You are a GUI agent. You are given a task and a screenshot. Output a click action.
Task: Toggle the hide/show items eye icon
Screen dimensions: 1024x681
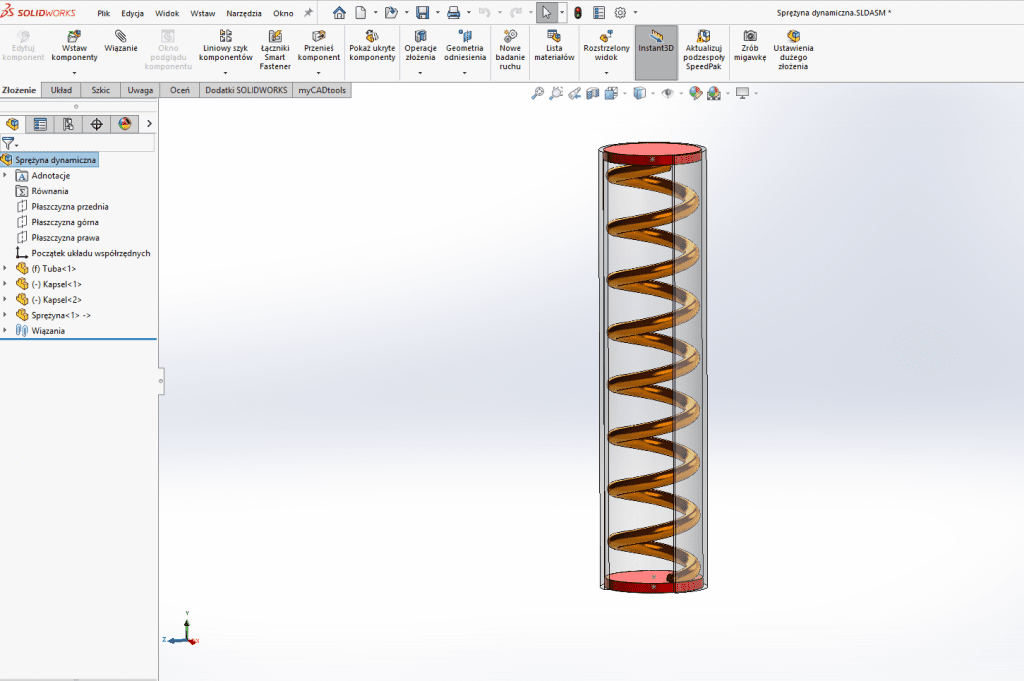667,93
